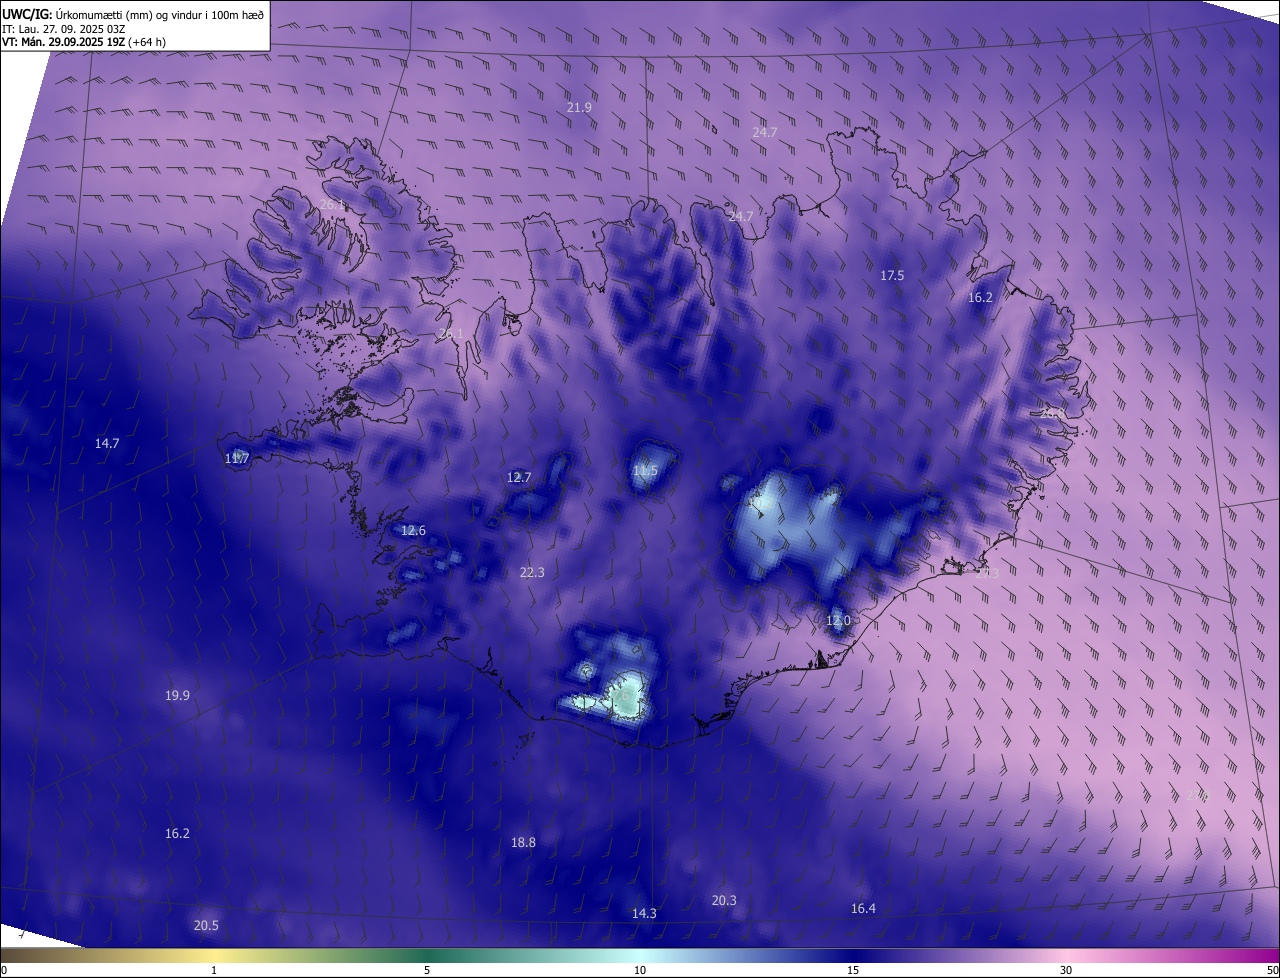Select the 20.5 value label
The width and height of the screenshot is (1280, 978).
[x=206, y=925]
